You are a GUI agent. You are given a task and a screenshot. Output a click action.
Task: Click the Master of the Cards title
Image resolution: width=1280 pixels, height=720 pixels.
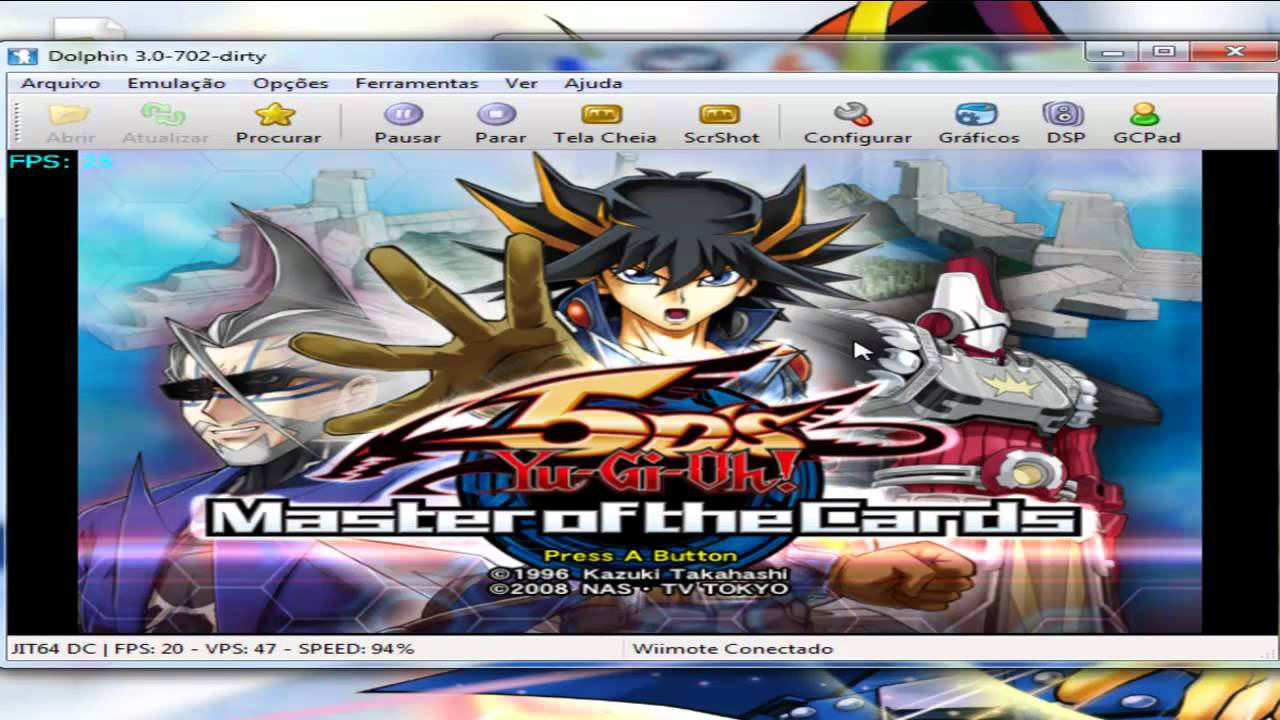coord(641,519)
